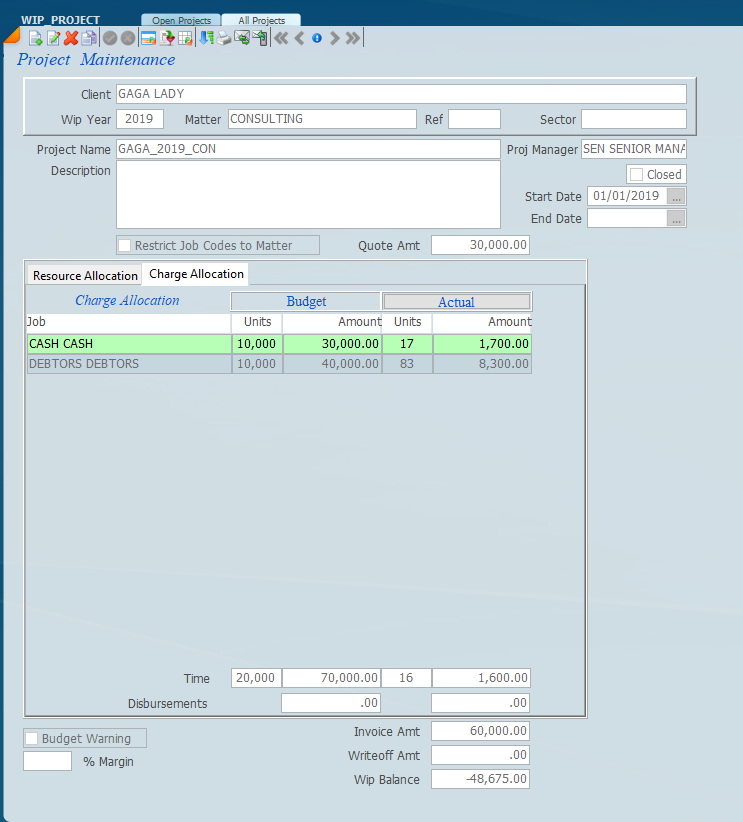This screenshot has width=743, height=822.
Task: Open the Start Date picker button
Action: (x=676, y=196)
